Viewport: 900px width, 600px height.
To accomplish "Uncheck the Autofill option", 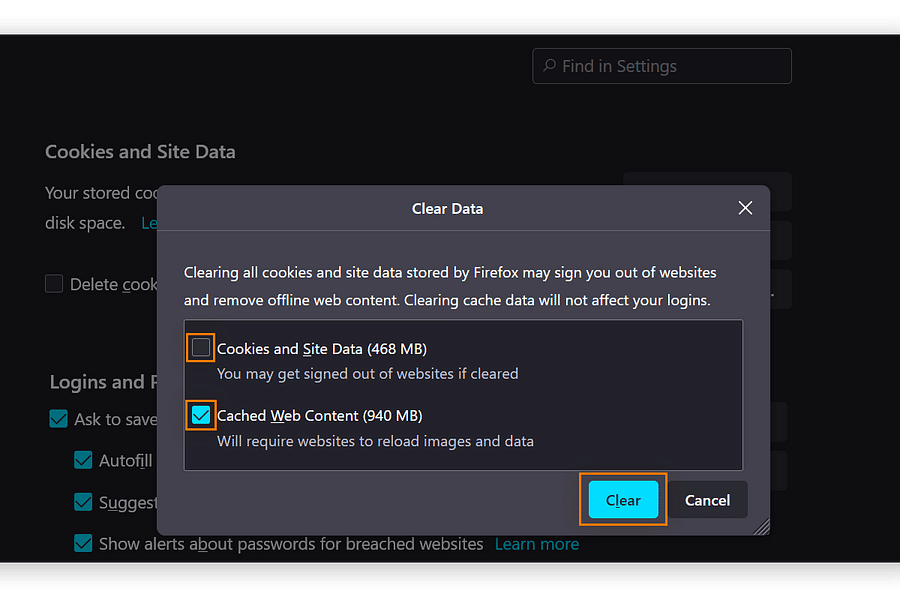I will (82, 461).
